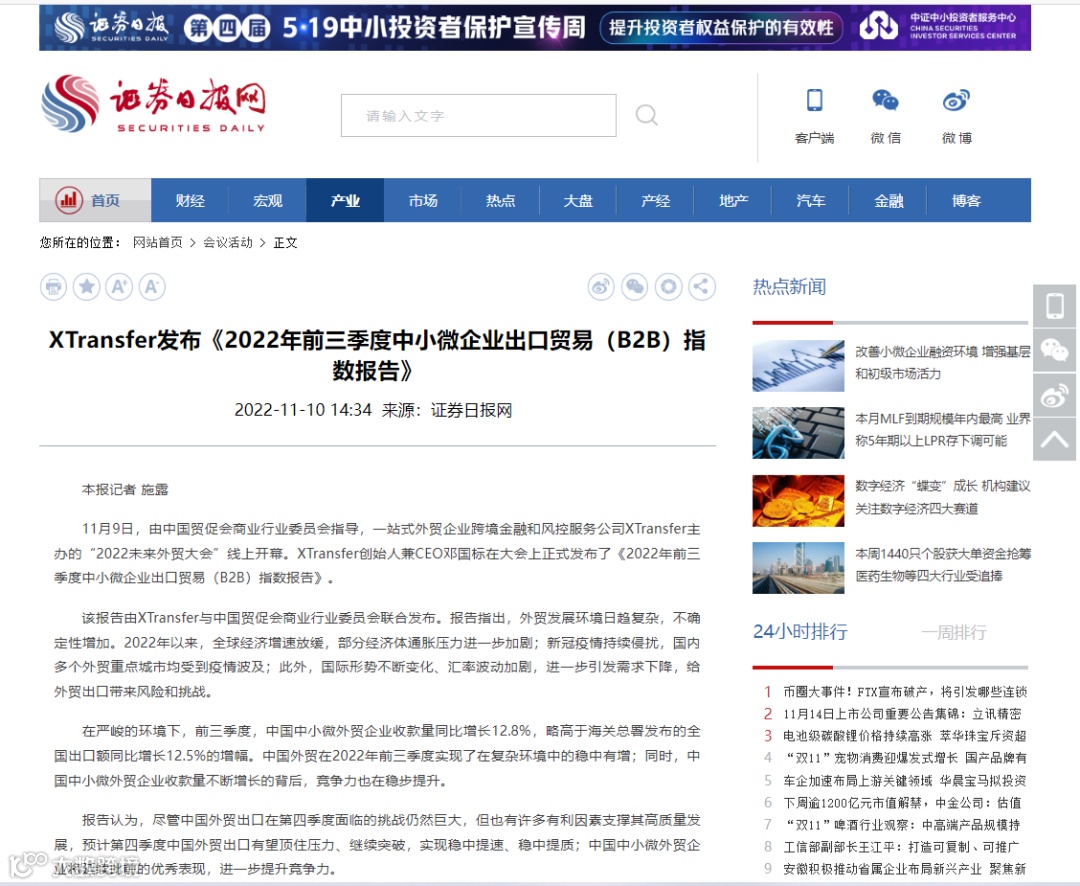Click the floating sidebar phone icon
1080x886 pixels.
click(1055, 306)
